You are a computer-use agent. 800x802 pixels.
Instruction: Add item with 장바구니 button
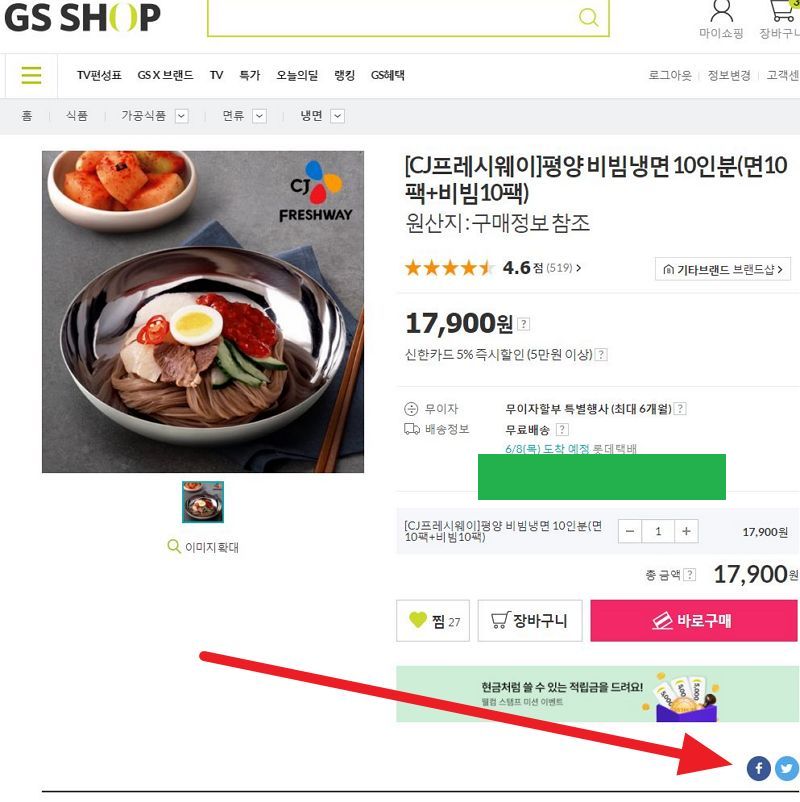(530, 620)
